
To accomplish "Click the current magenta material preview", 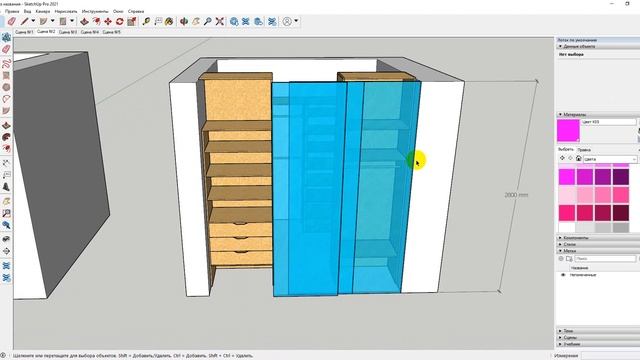I will tap(568, 131).
